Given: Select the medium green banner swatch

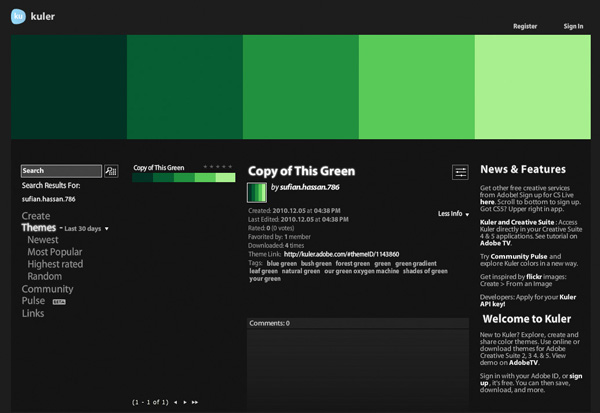Looking at the screenshot, I should point(301,87).
